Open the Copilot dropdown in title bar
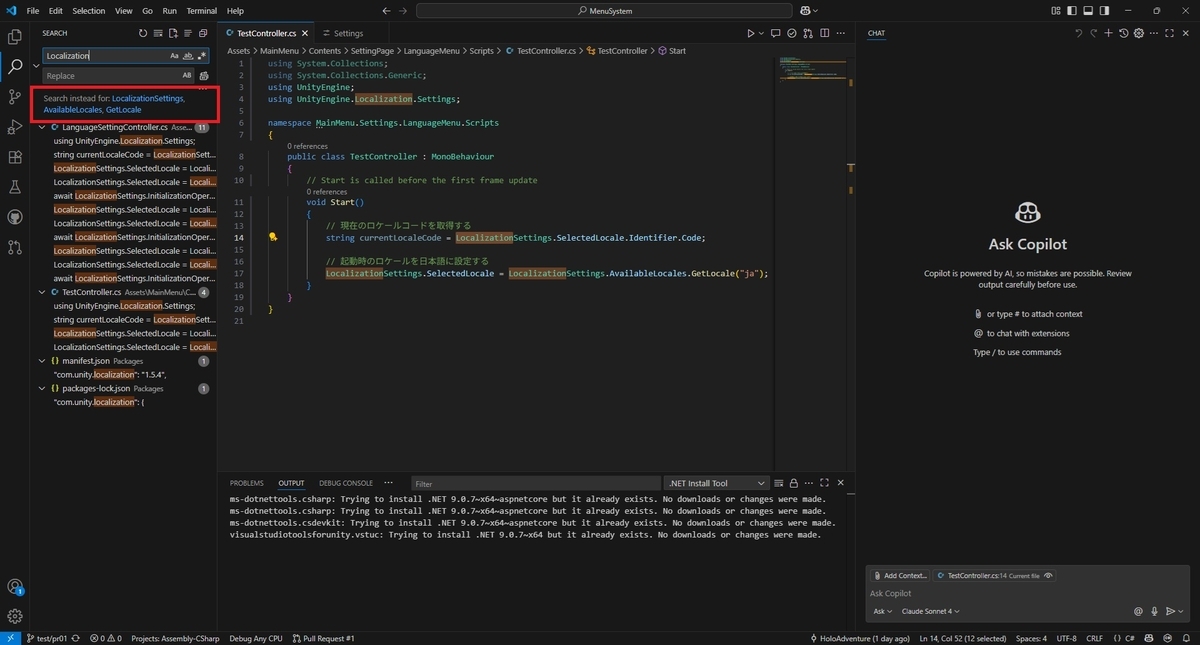 click(809, 10)
